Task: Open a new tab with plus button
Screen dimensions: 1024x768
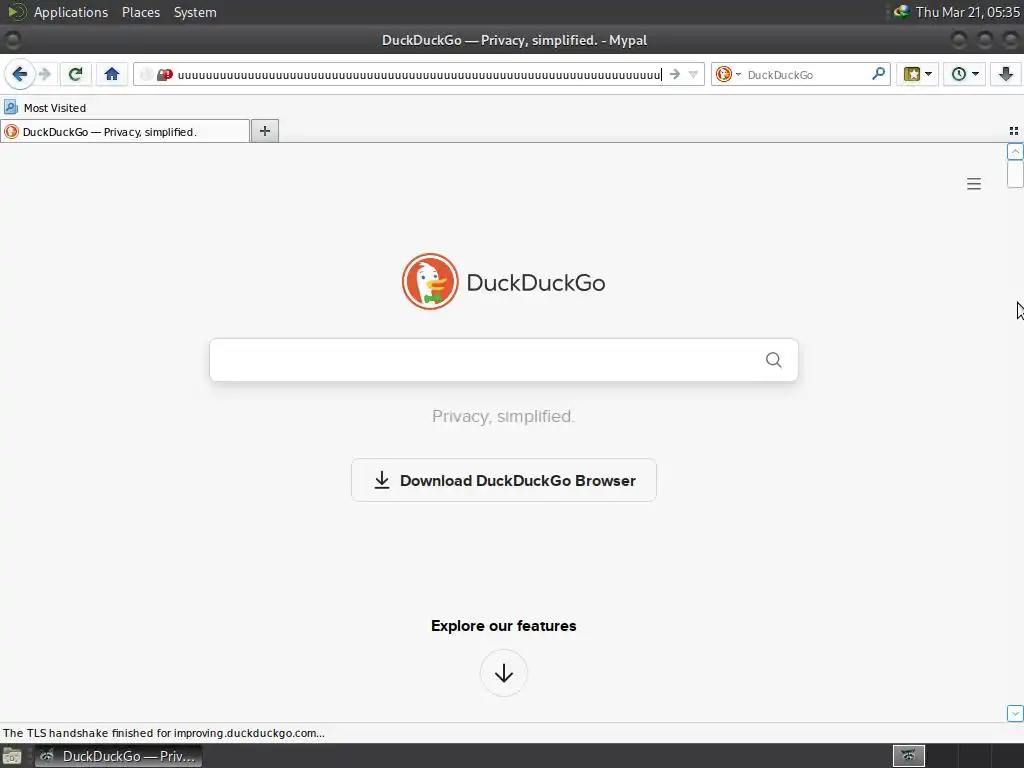Action: (x=265, y=131)
